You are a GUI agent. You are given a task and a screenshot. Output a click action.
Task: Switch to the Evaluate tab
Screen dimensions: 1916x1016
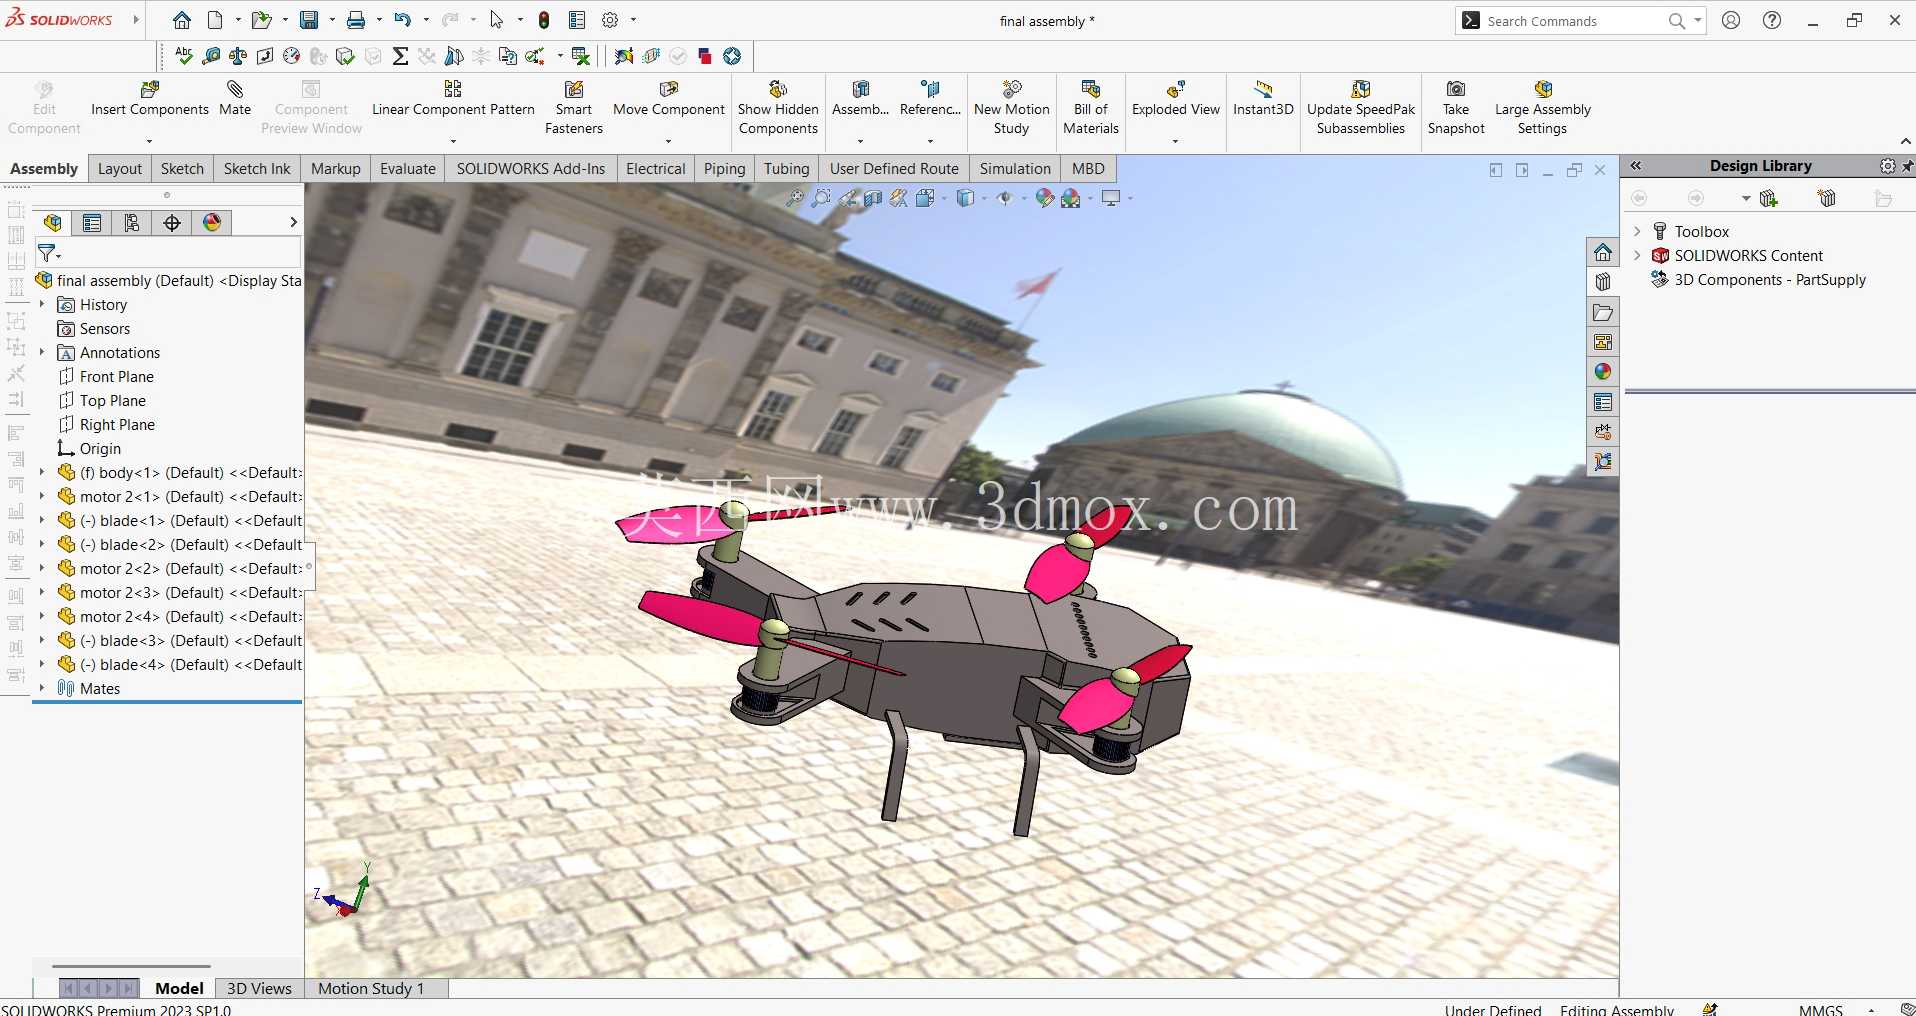coord(407,169)
